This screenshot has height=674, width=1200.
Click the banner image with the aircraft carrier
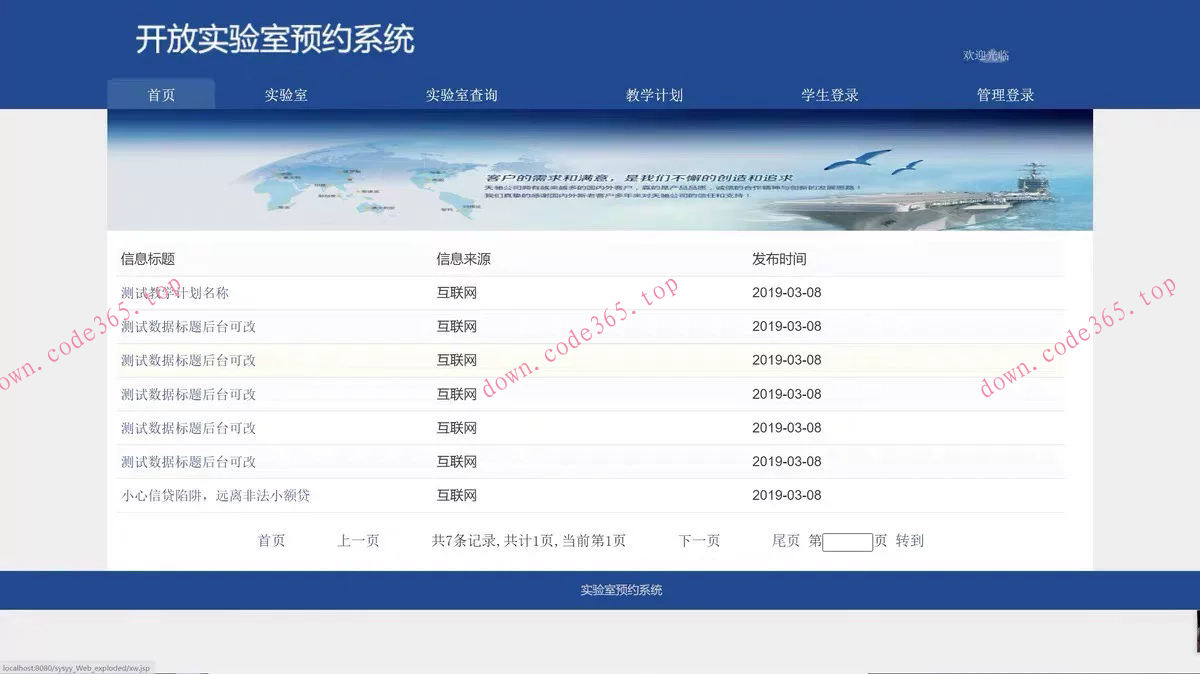pyautogui.click(x=600, y=168)
